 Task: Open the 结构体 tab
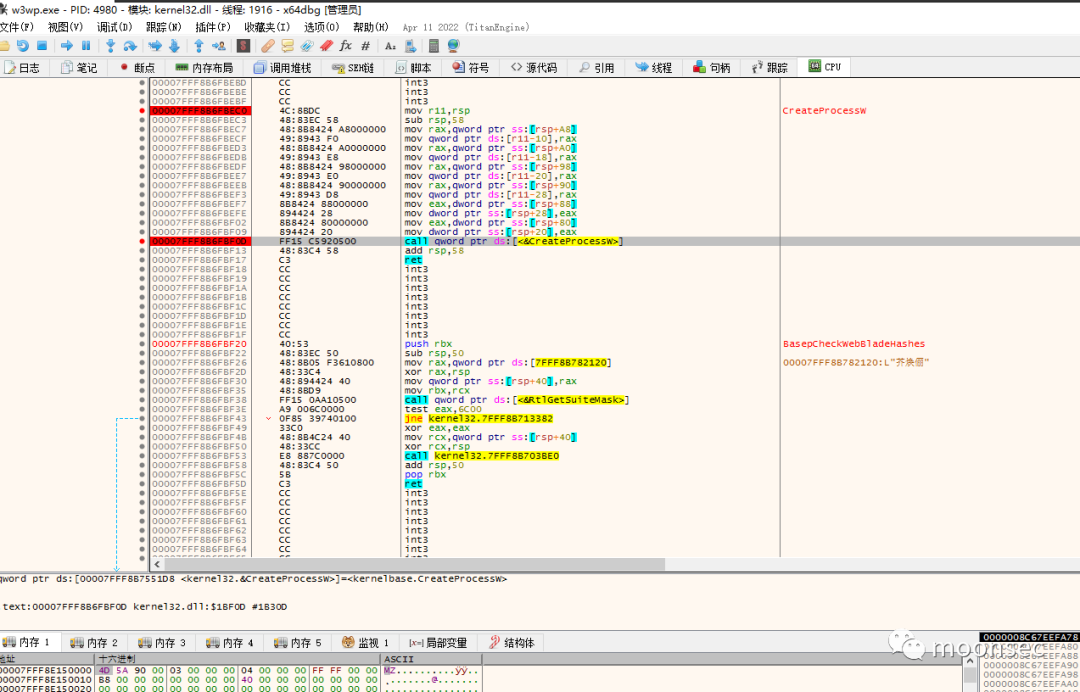point(512,642)
